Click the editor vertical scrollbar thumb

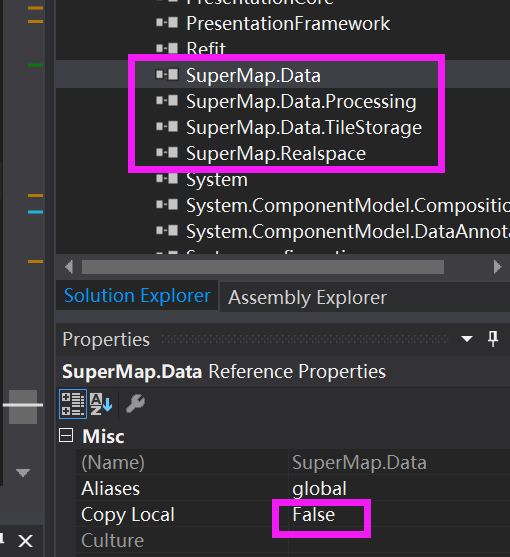(23, 407)
